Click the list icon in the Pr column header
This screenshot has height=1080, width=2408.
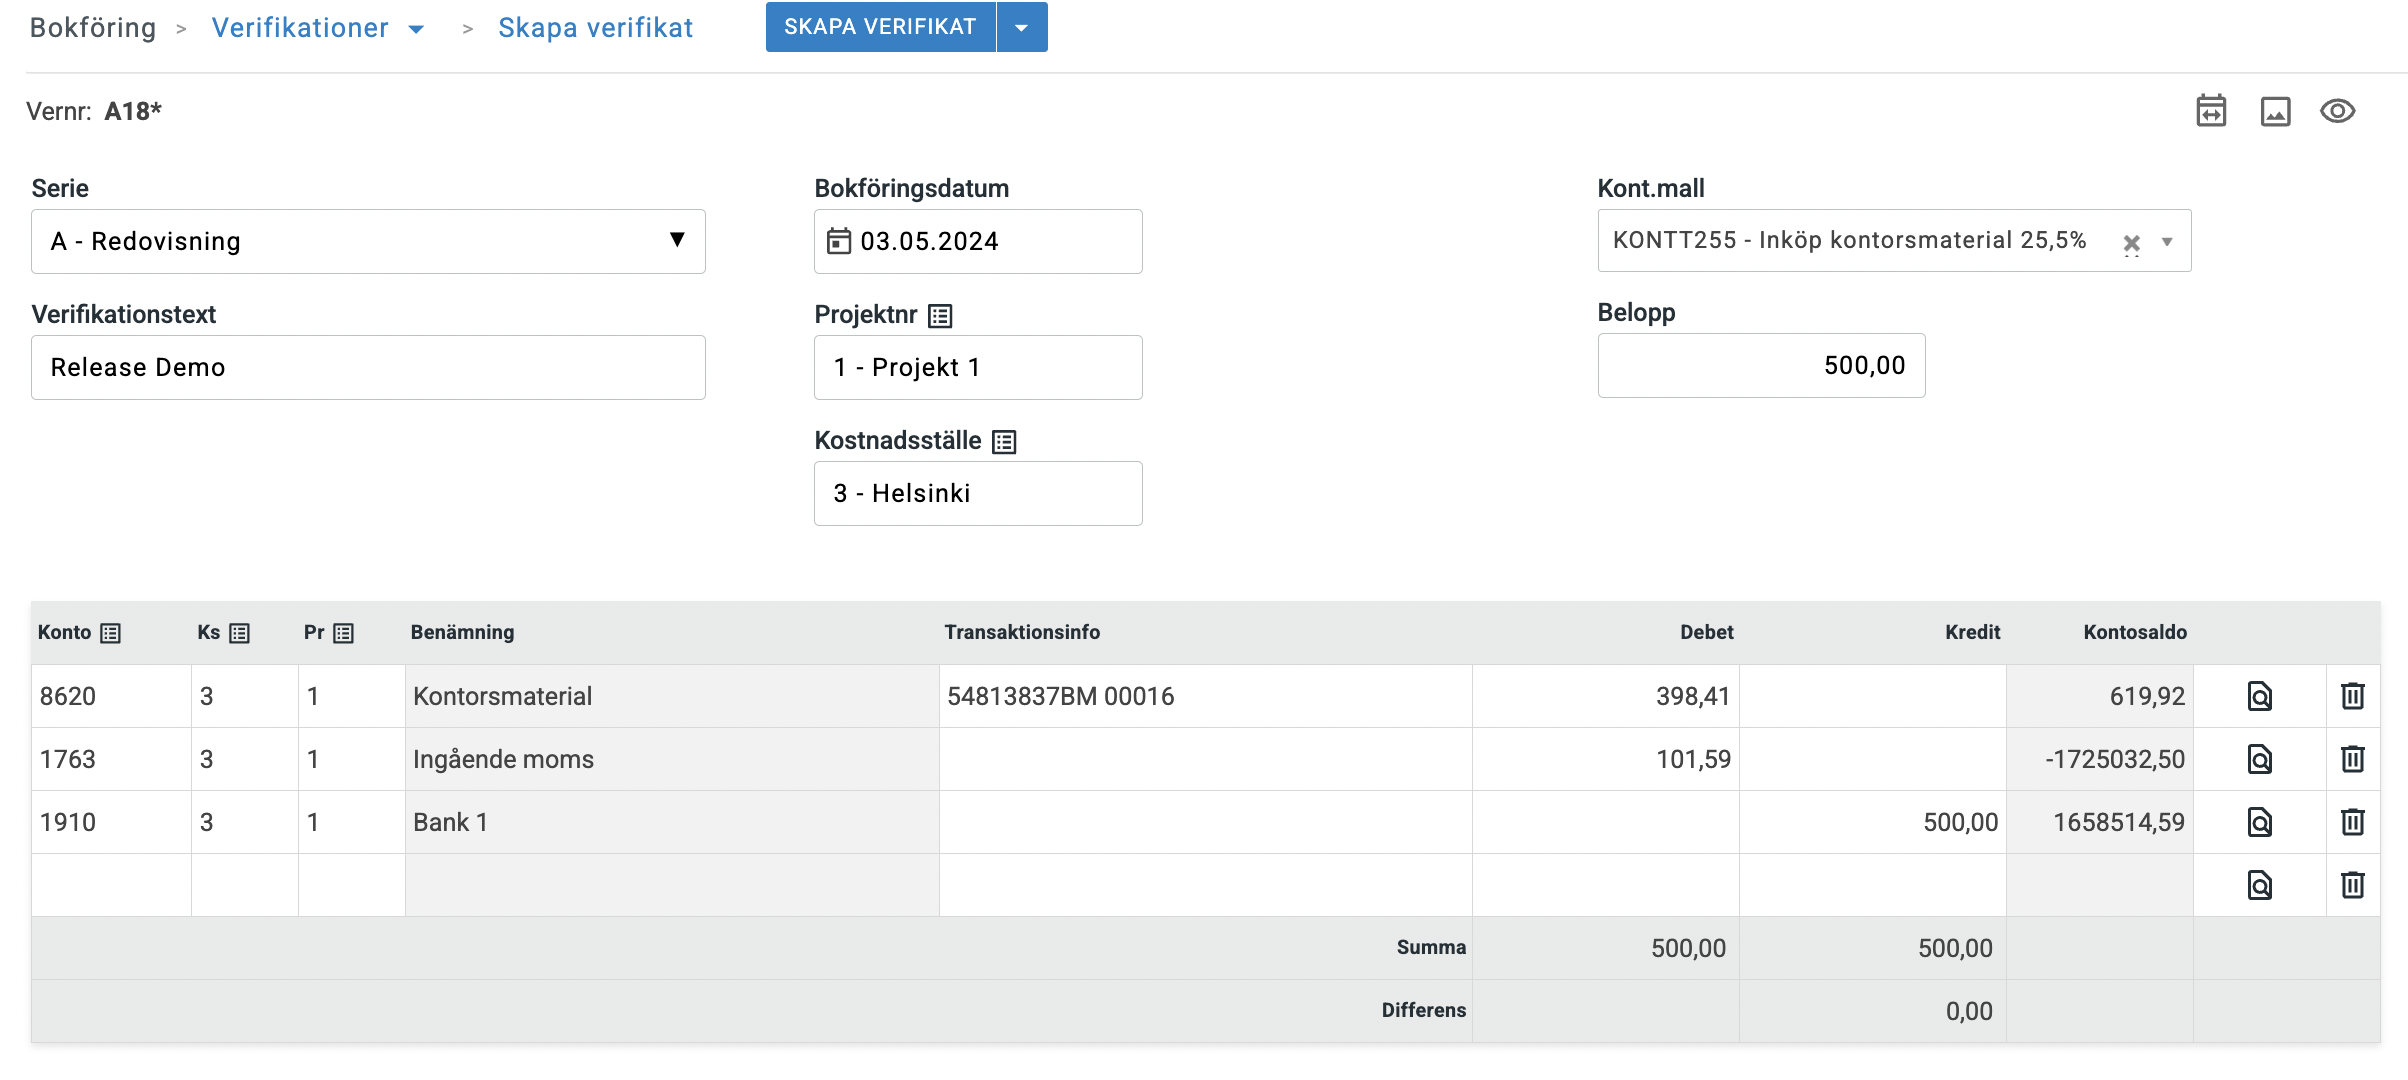coord(343,633)
